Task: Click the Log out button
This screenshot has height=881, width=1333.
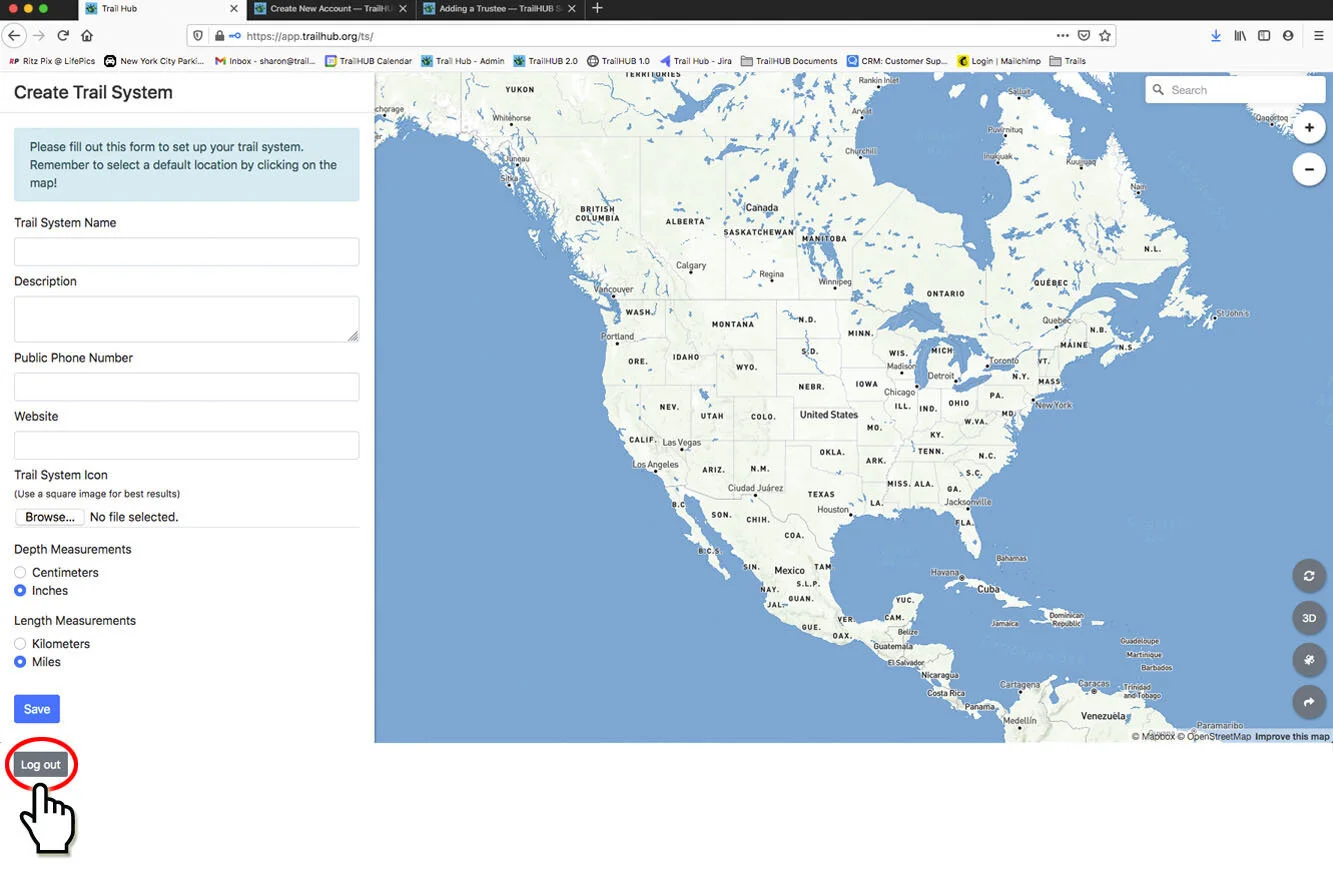Action: pyautogui.click(x=41, y=765)
